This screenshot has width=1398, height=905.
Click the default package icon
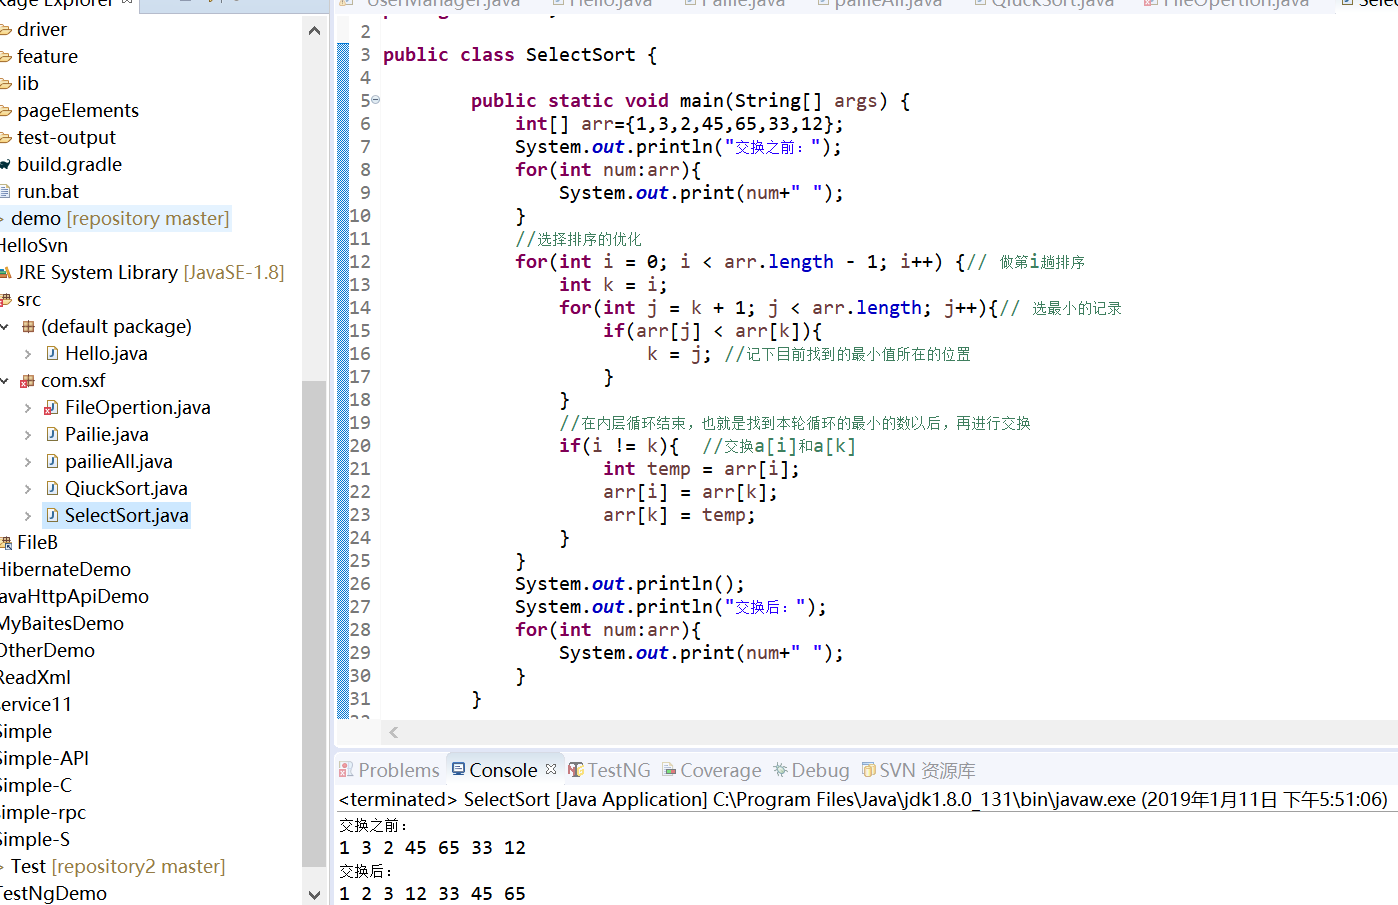point(28,326)
